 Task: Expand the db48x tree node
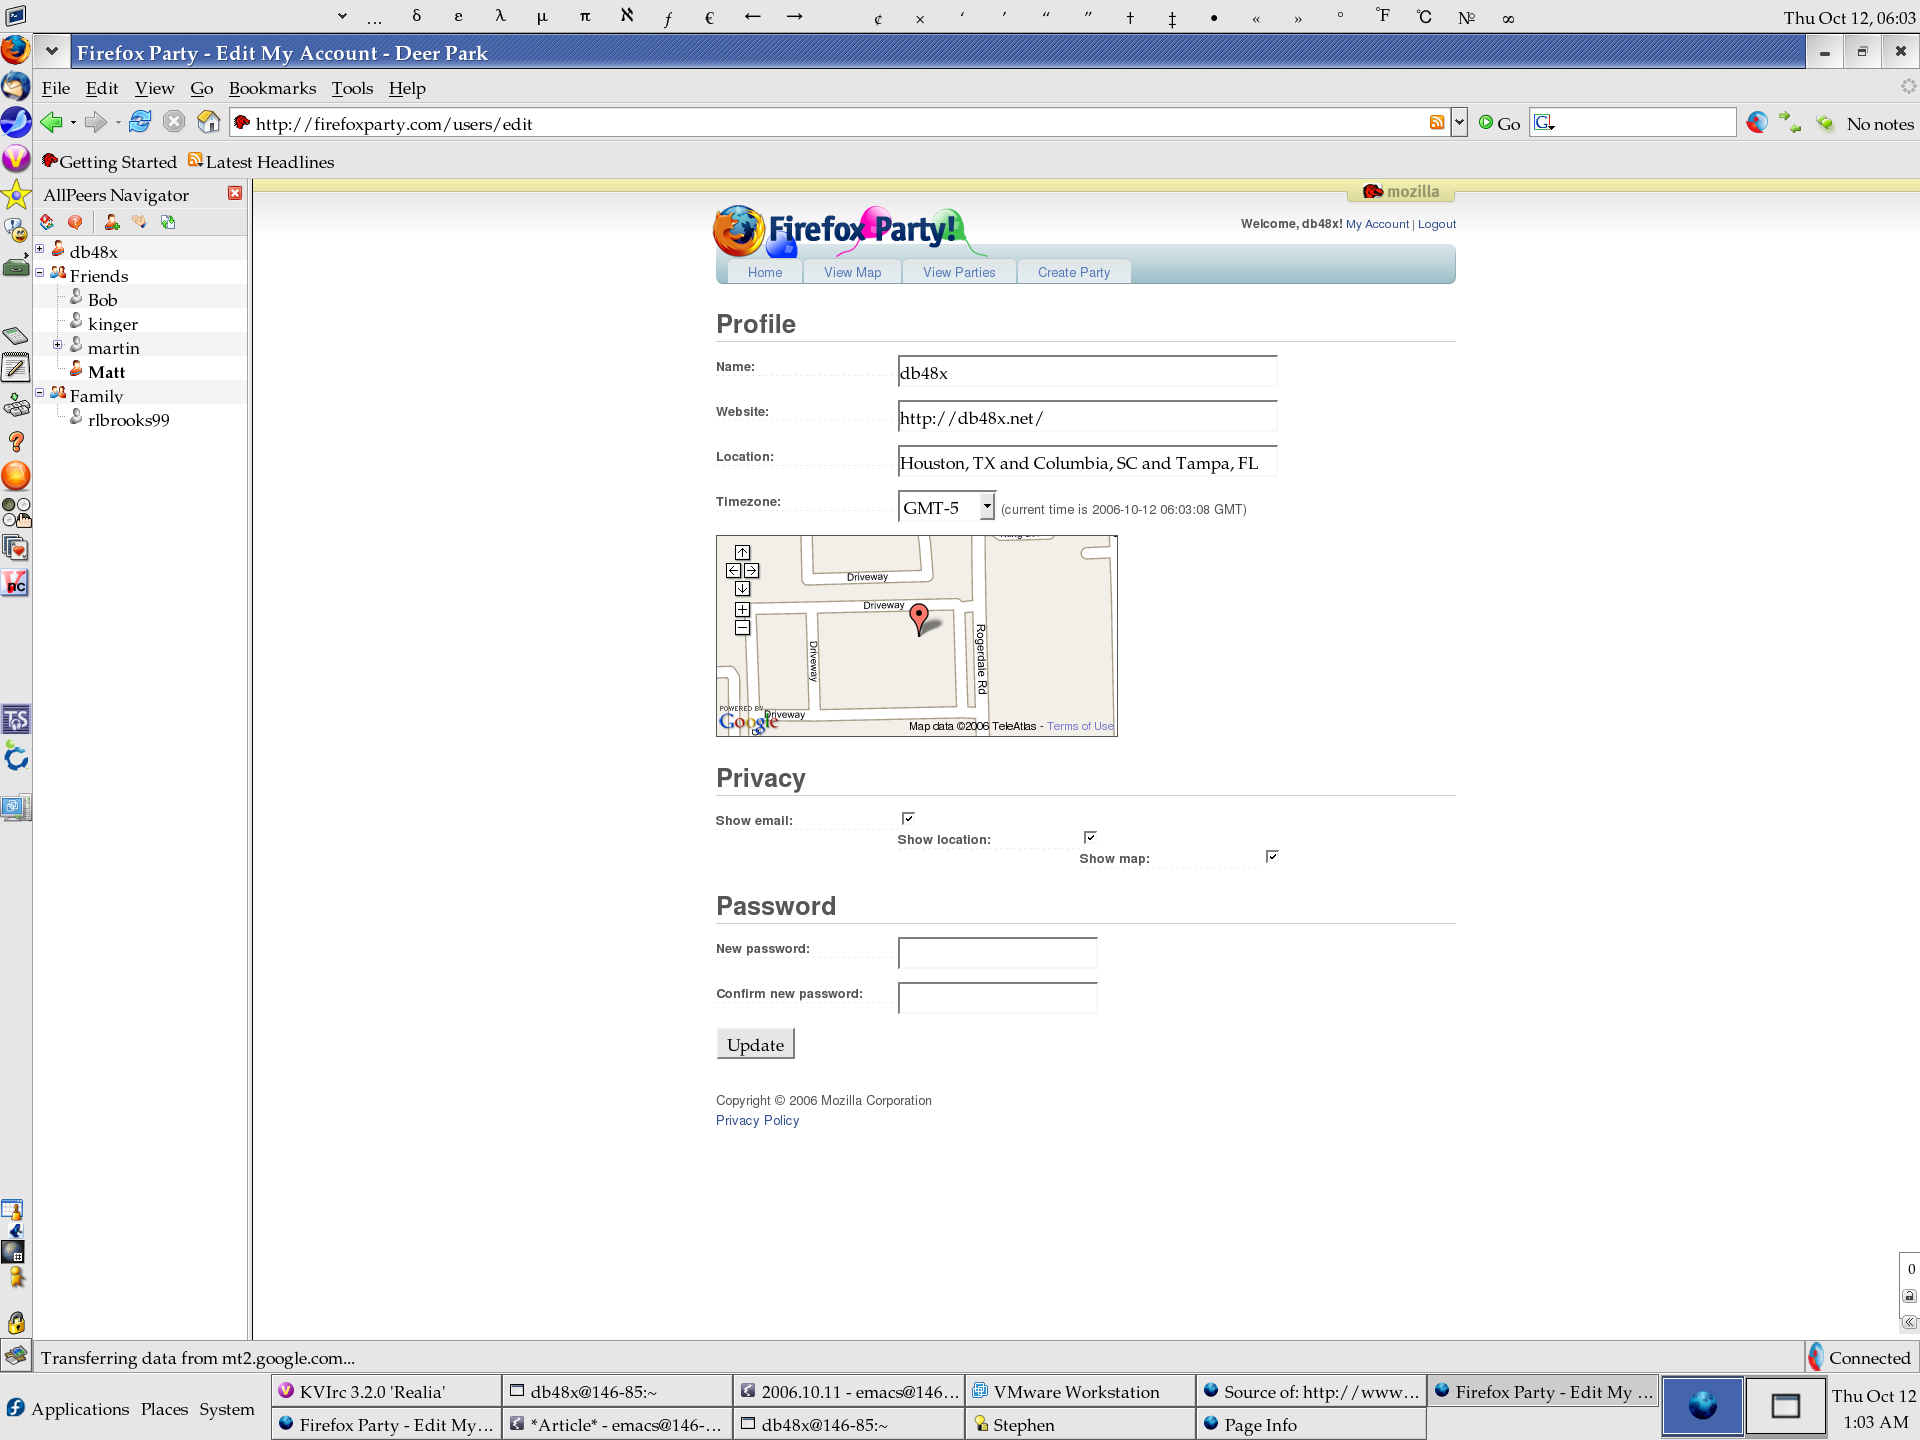pos(39,249)
